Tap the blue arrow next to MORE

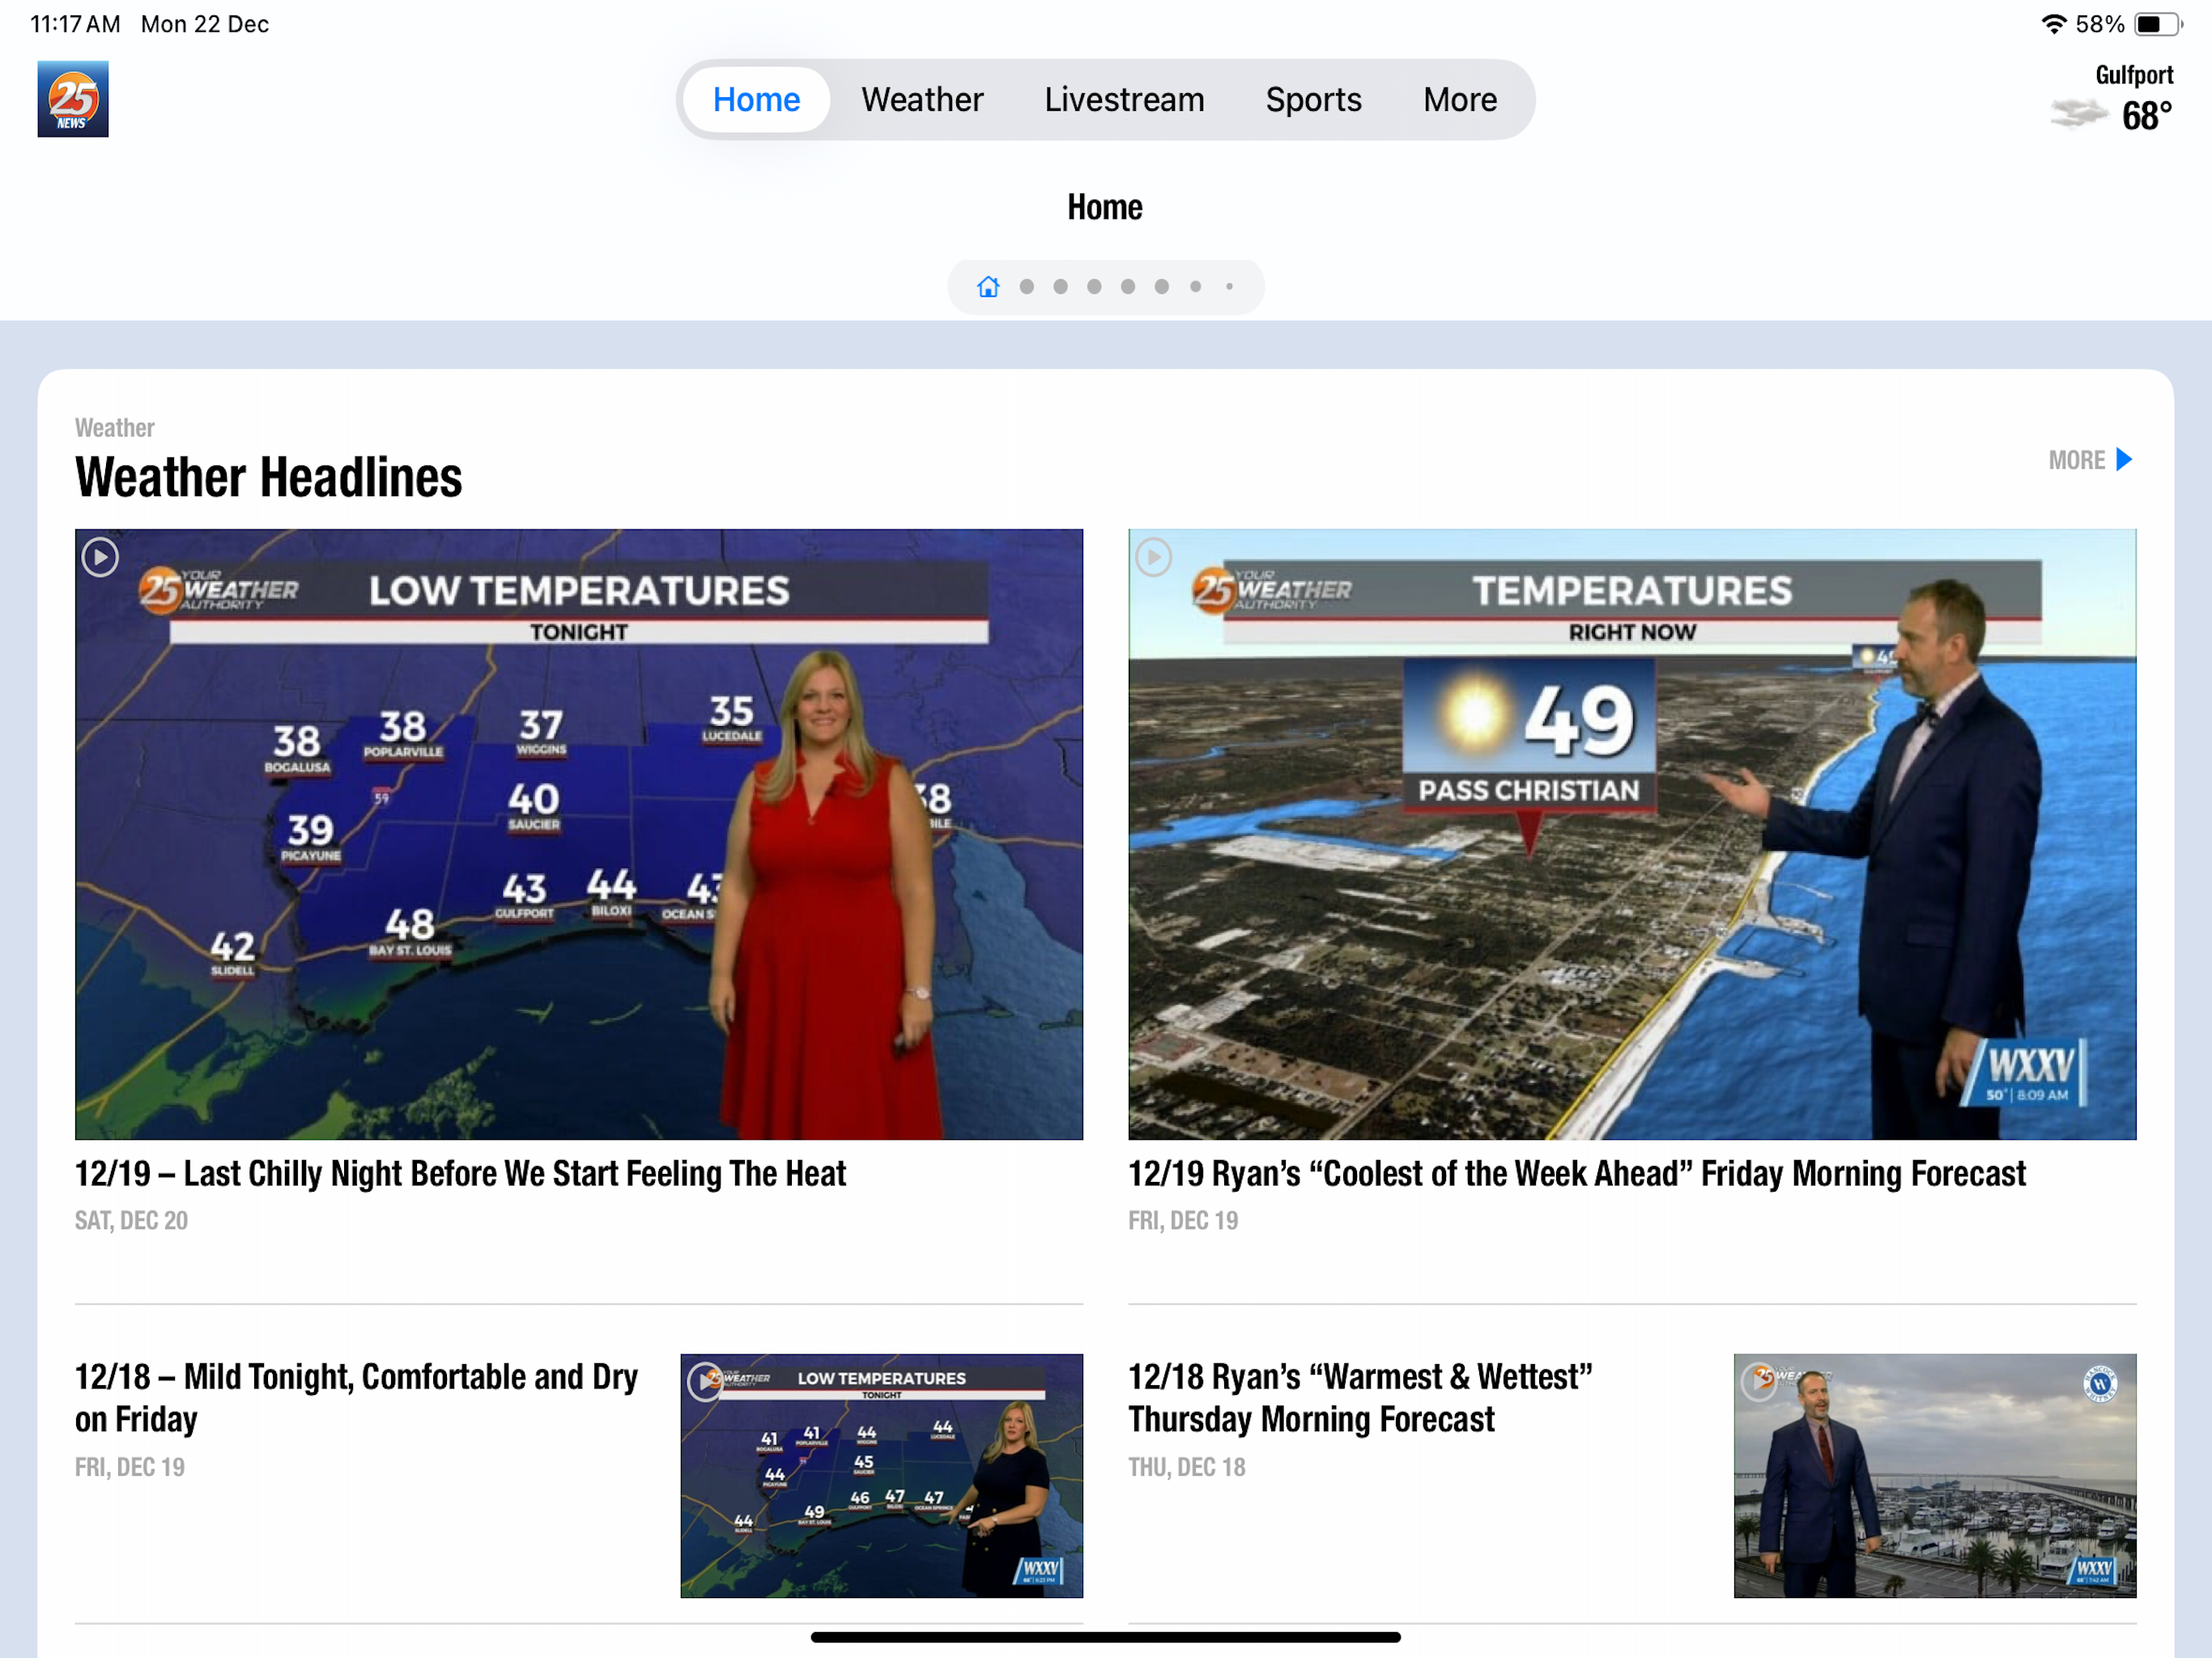click(2125, 460)
